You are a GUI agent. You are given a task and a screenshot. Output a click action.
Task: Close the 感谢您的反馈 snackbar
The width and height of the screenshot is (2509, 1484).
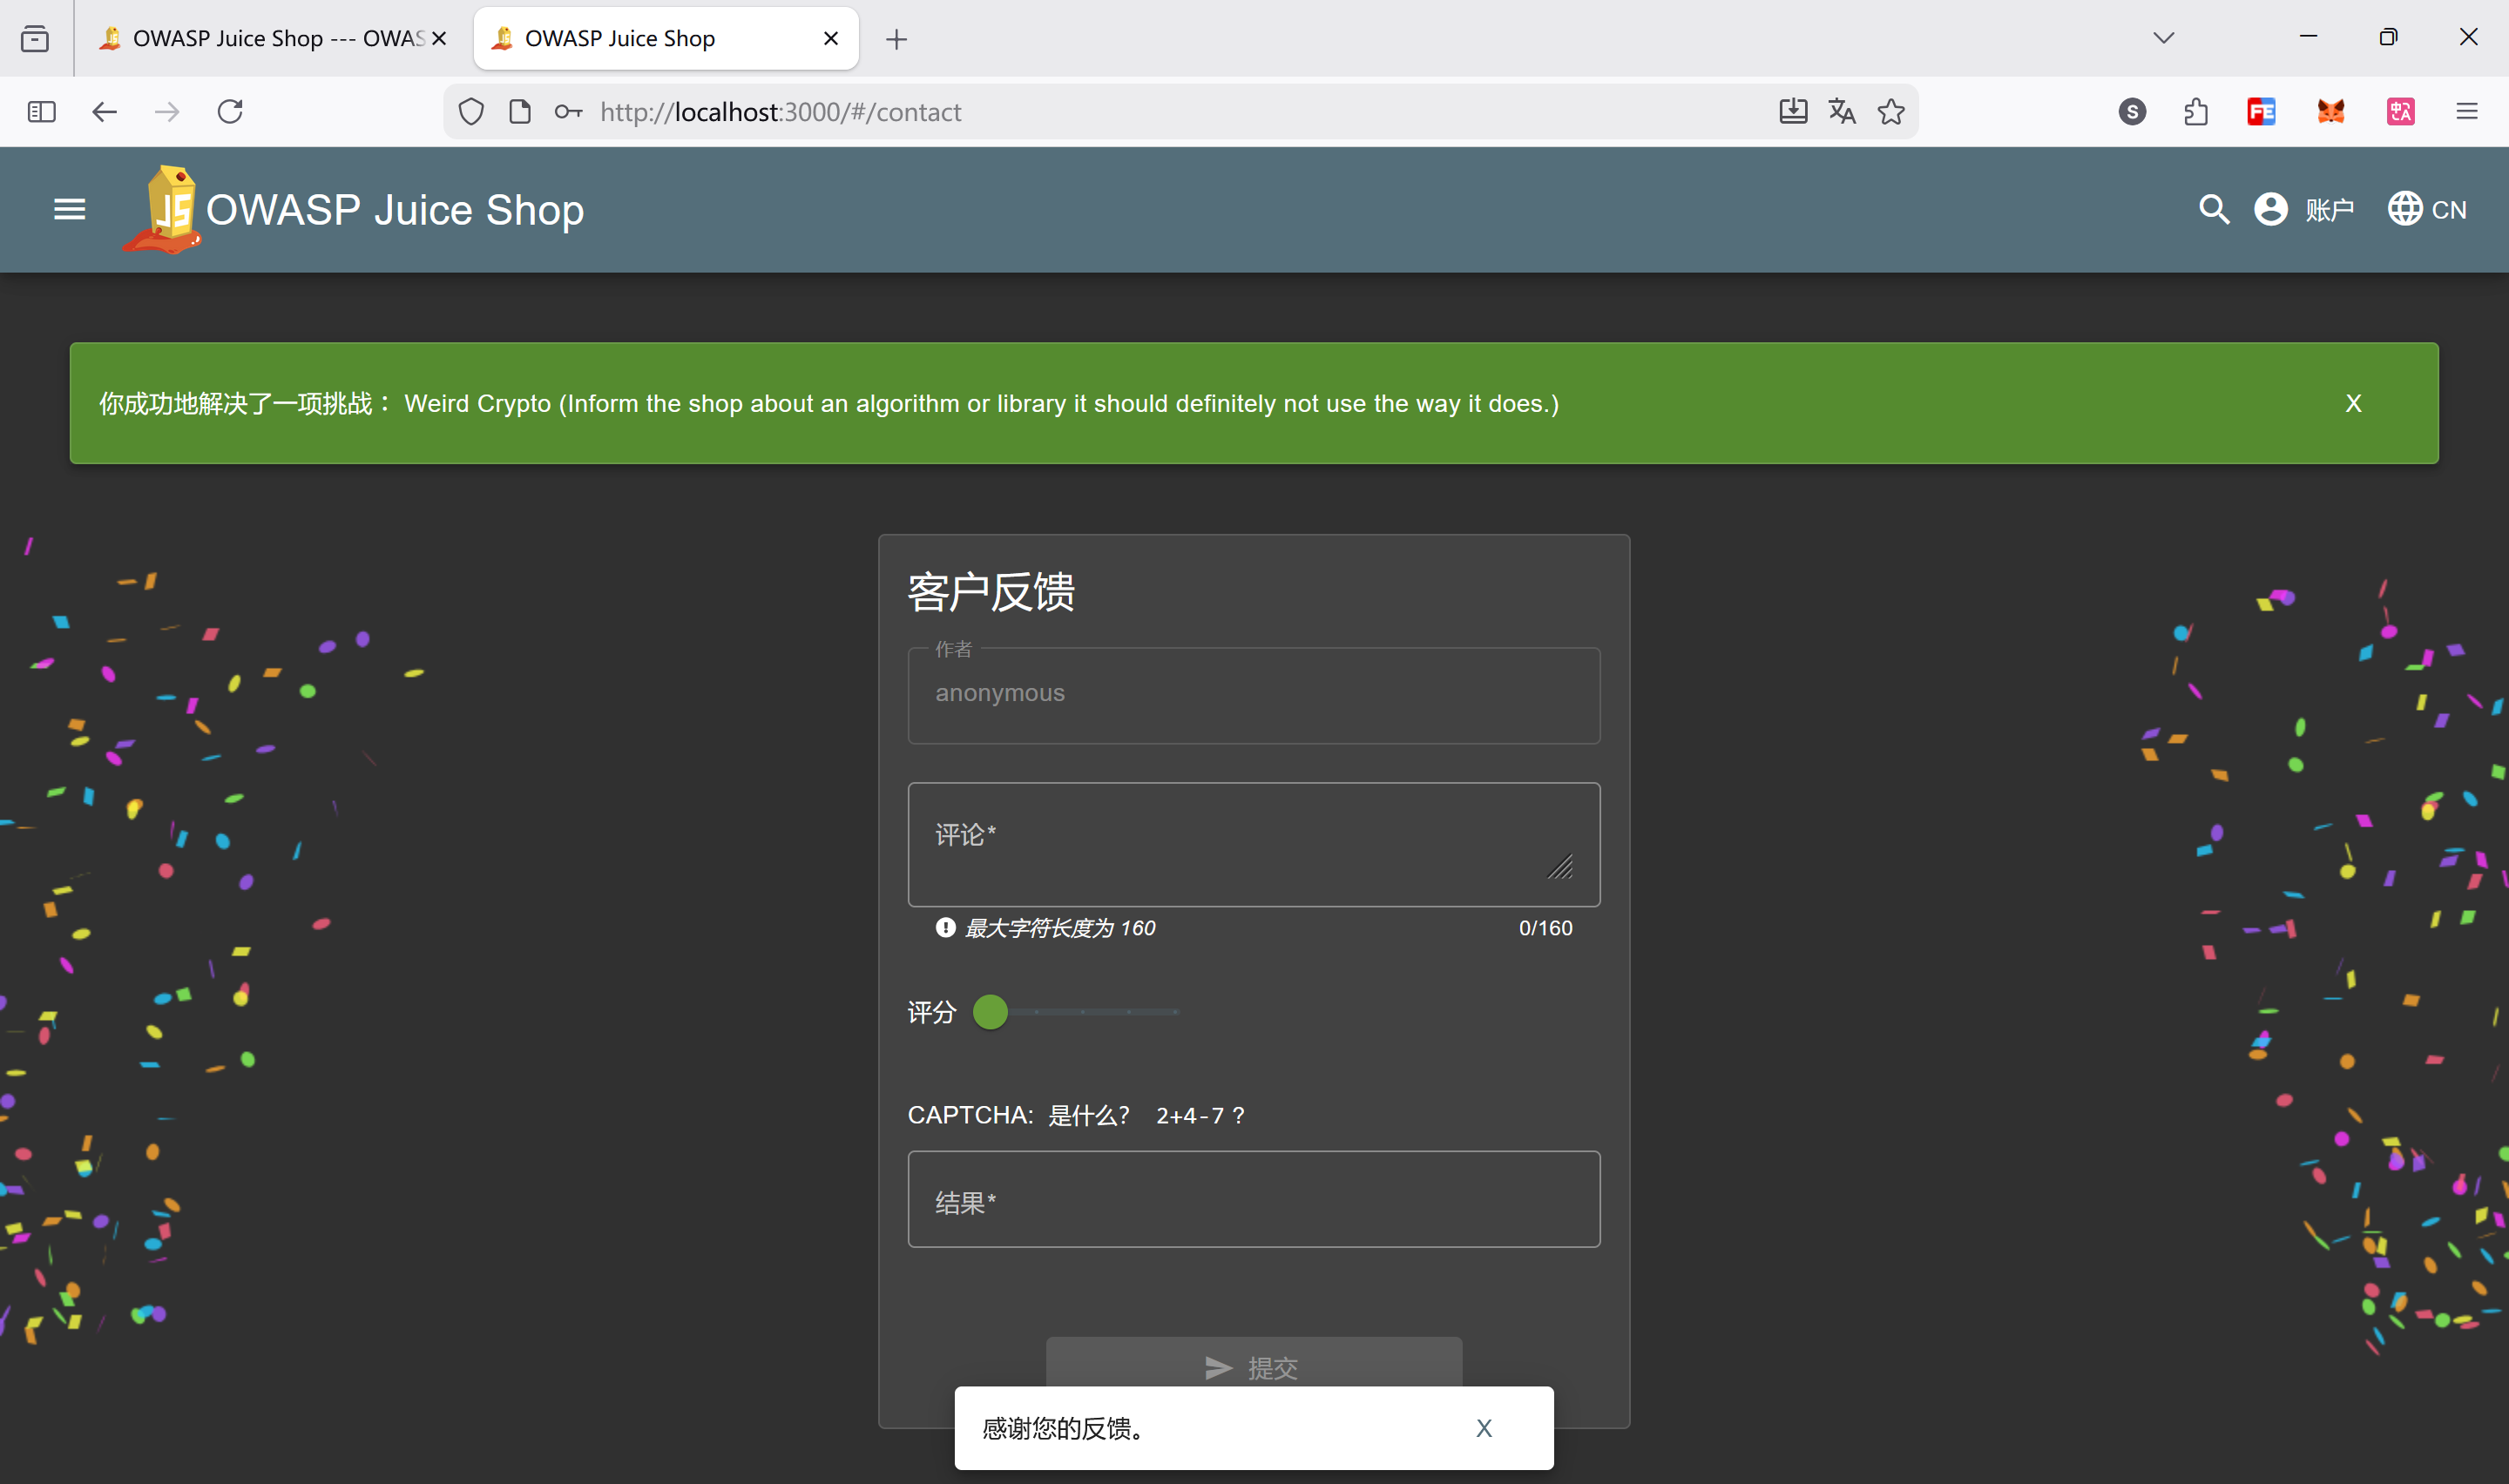1484,1427
